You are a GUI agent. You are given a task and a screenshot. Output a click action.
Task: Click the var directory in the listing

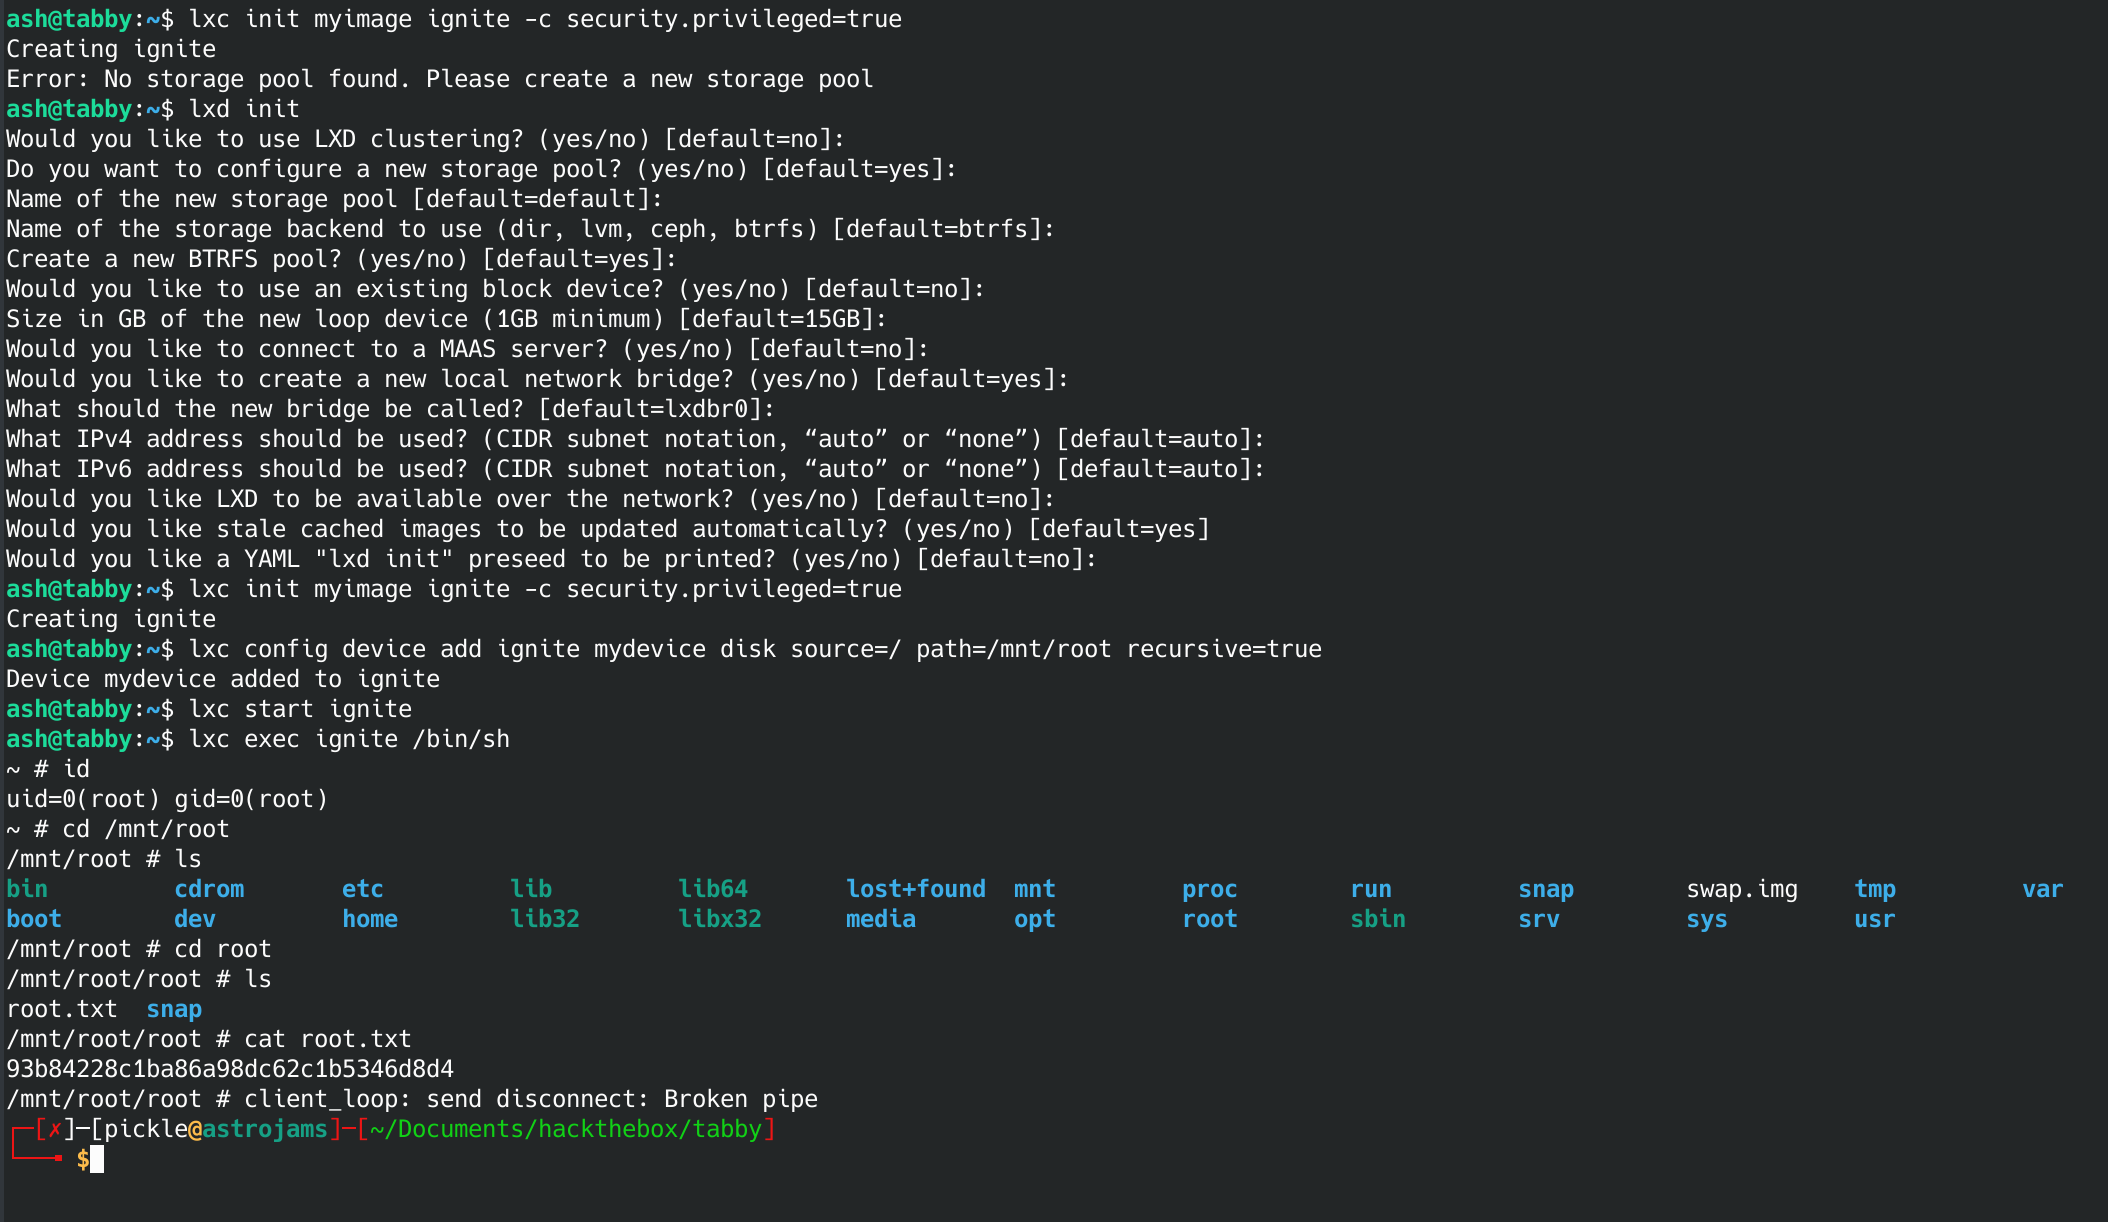tap(2041, 889)
